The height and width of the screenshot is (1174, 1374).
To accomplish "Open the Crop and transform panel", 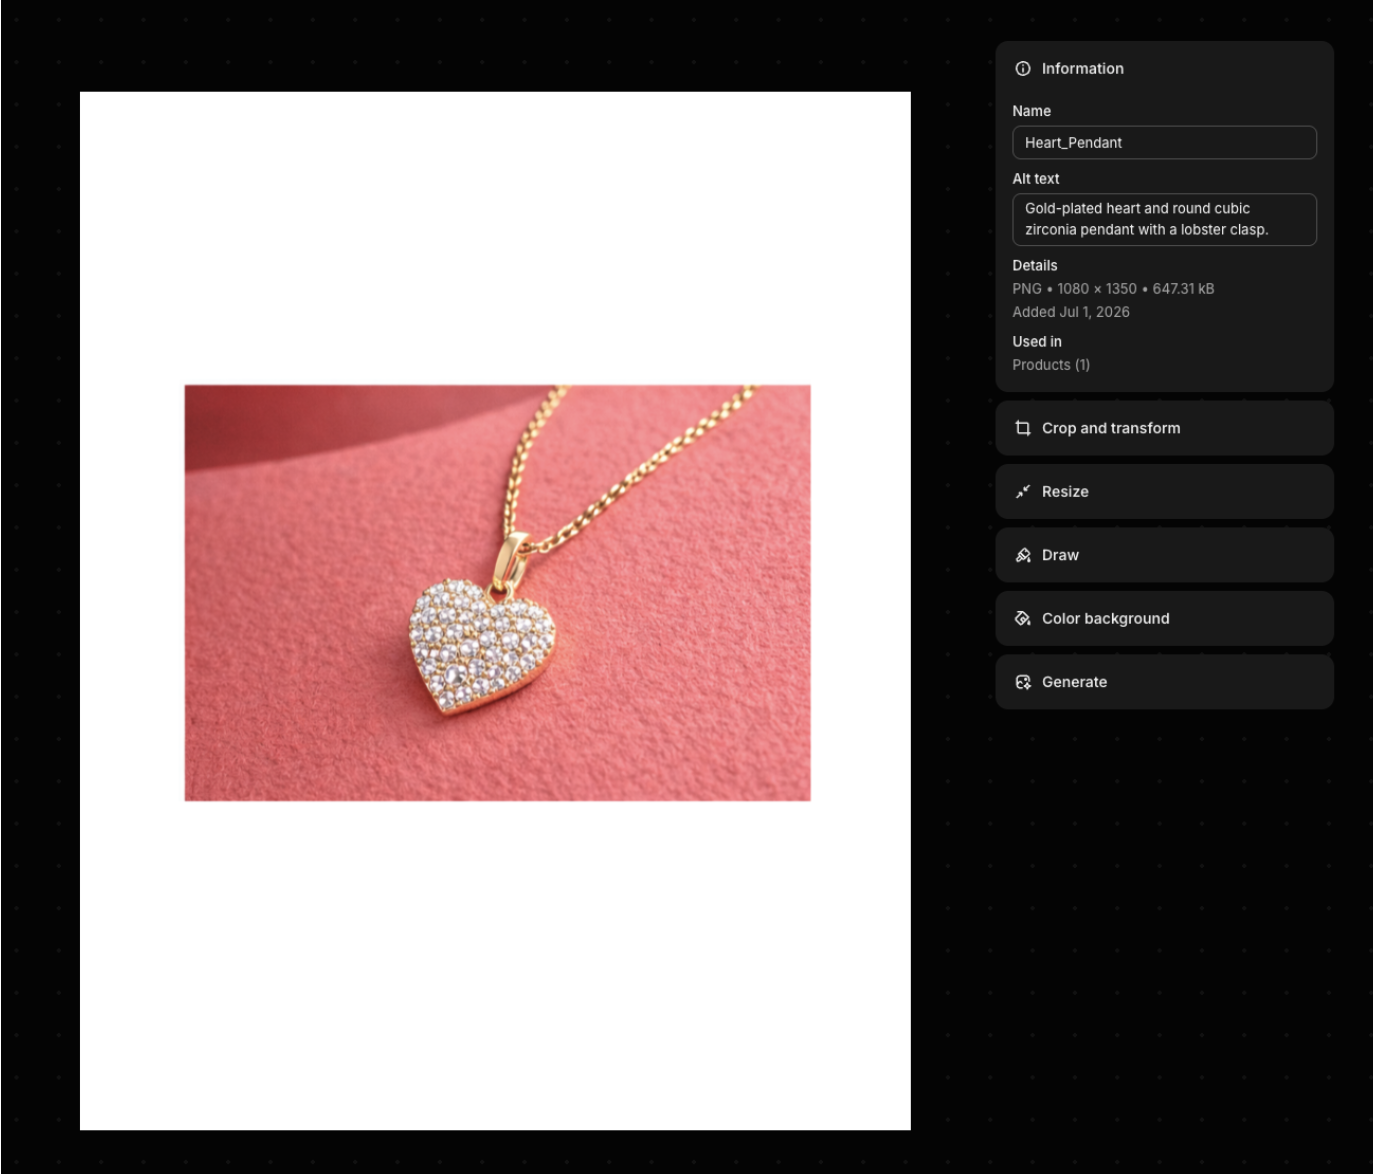I will click(1164, 428).
